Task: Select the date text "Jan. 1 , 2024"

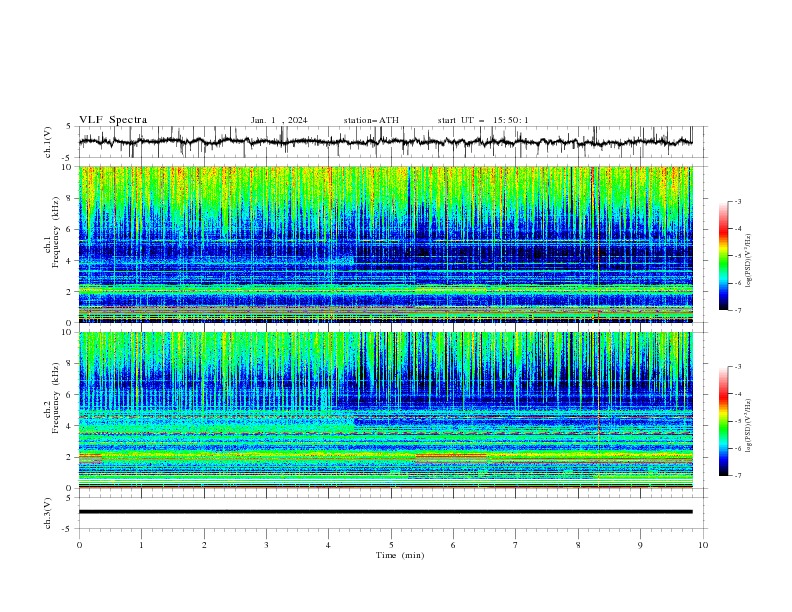Action: pyautogui.click(x=279, y=120)
